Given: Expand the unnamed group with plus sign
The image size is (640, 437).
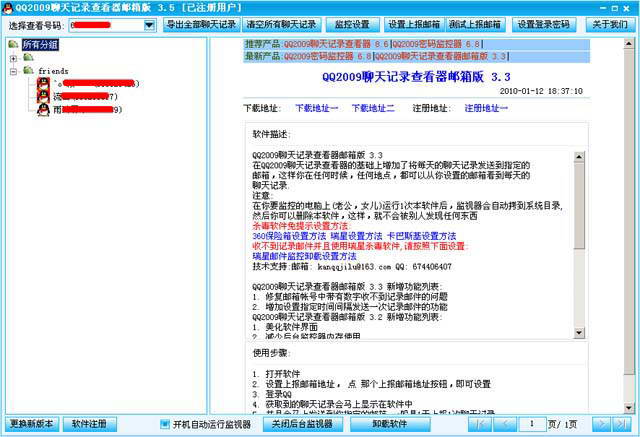Looking at the screenshot, I should 13,58.
